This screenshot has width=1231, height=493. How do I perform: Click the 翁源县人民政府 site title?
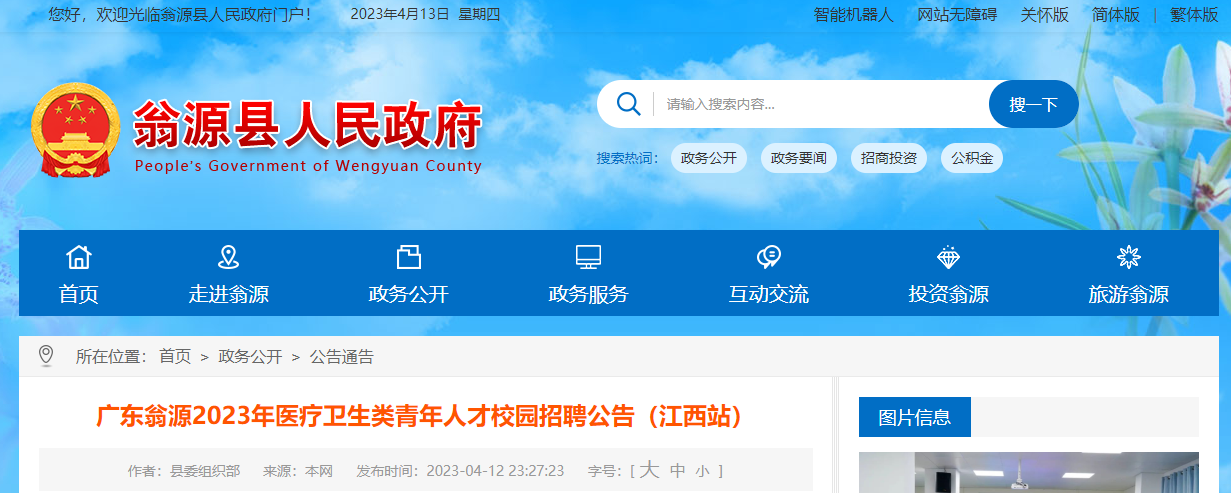(x=308, y=126)
